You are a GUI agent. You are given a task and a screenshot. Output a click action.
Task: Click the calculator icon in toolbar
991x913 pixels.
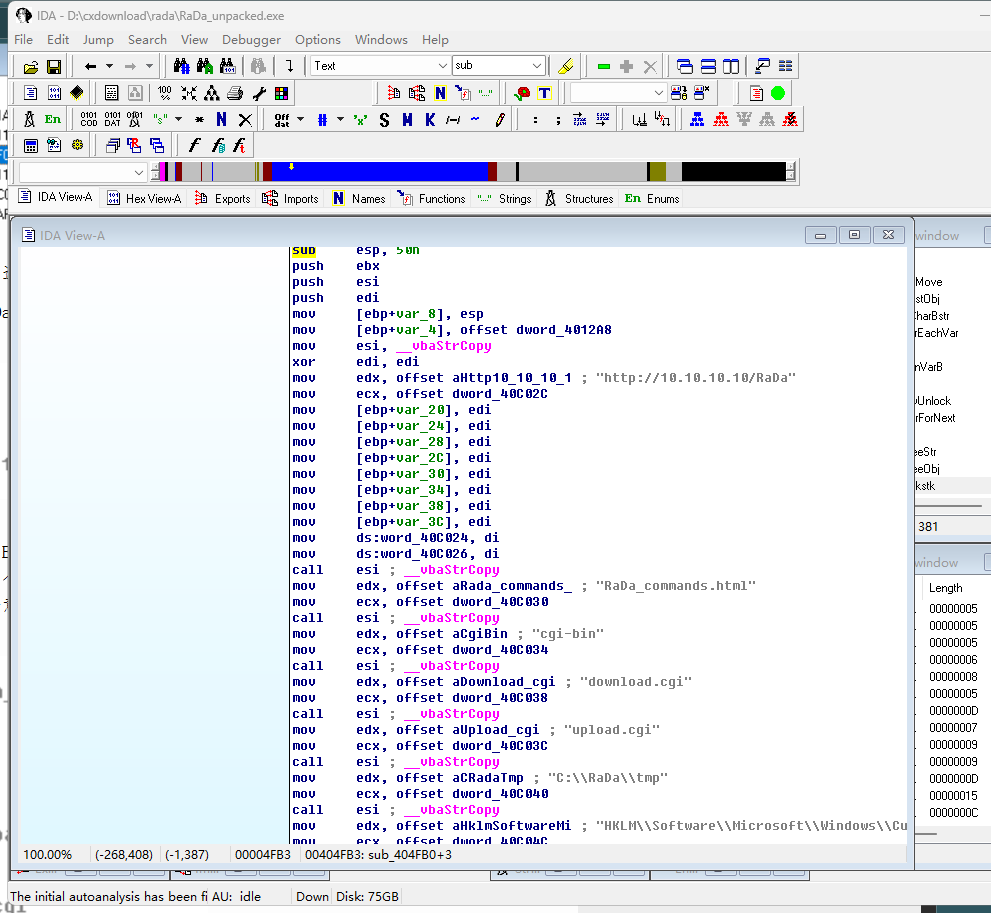30,146
